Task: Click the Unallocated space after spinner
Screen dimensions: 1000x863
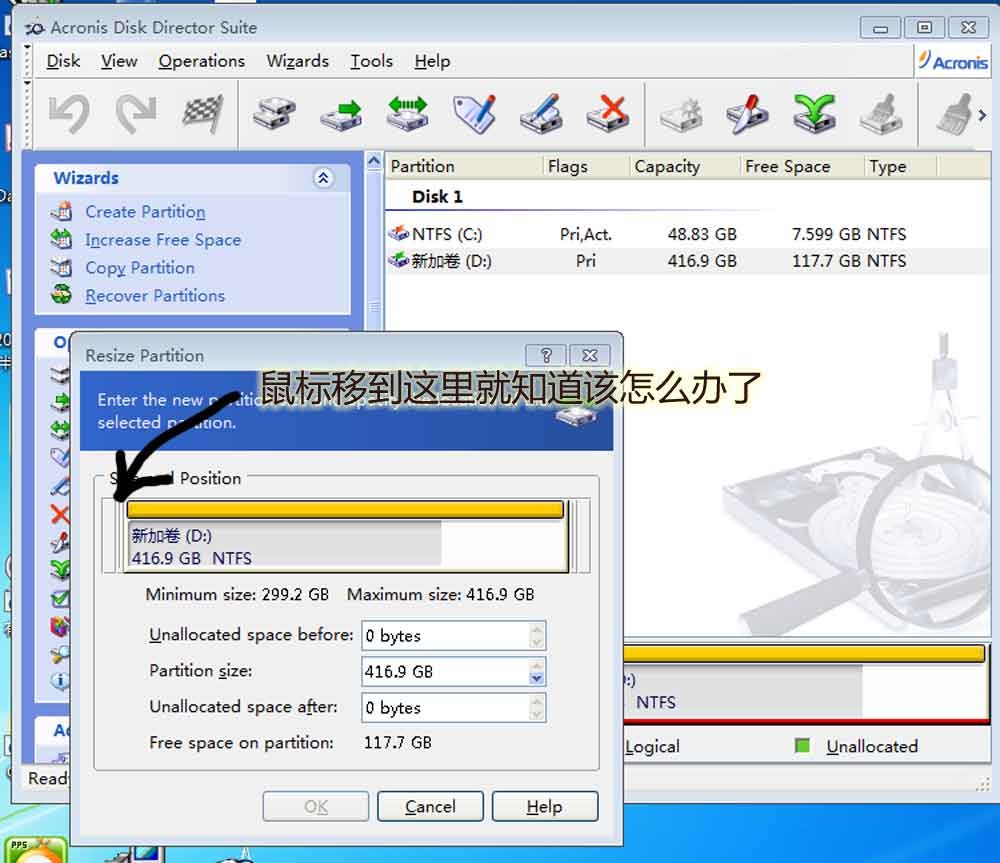Action: pos(536,707)
